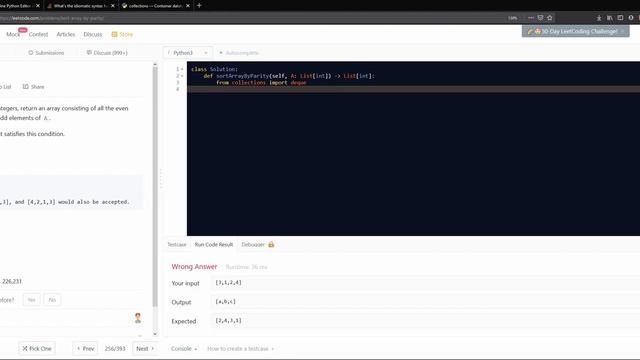The image size is (640, 360).
Task: Toggle the Autocomplete option
Action: pyautogui.click(x=239, y=53)
